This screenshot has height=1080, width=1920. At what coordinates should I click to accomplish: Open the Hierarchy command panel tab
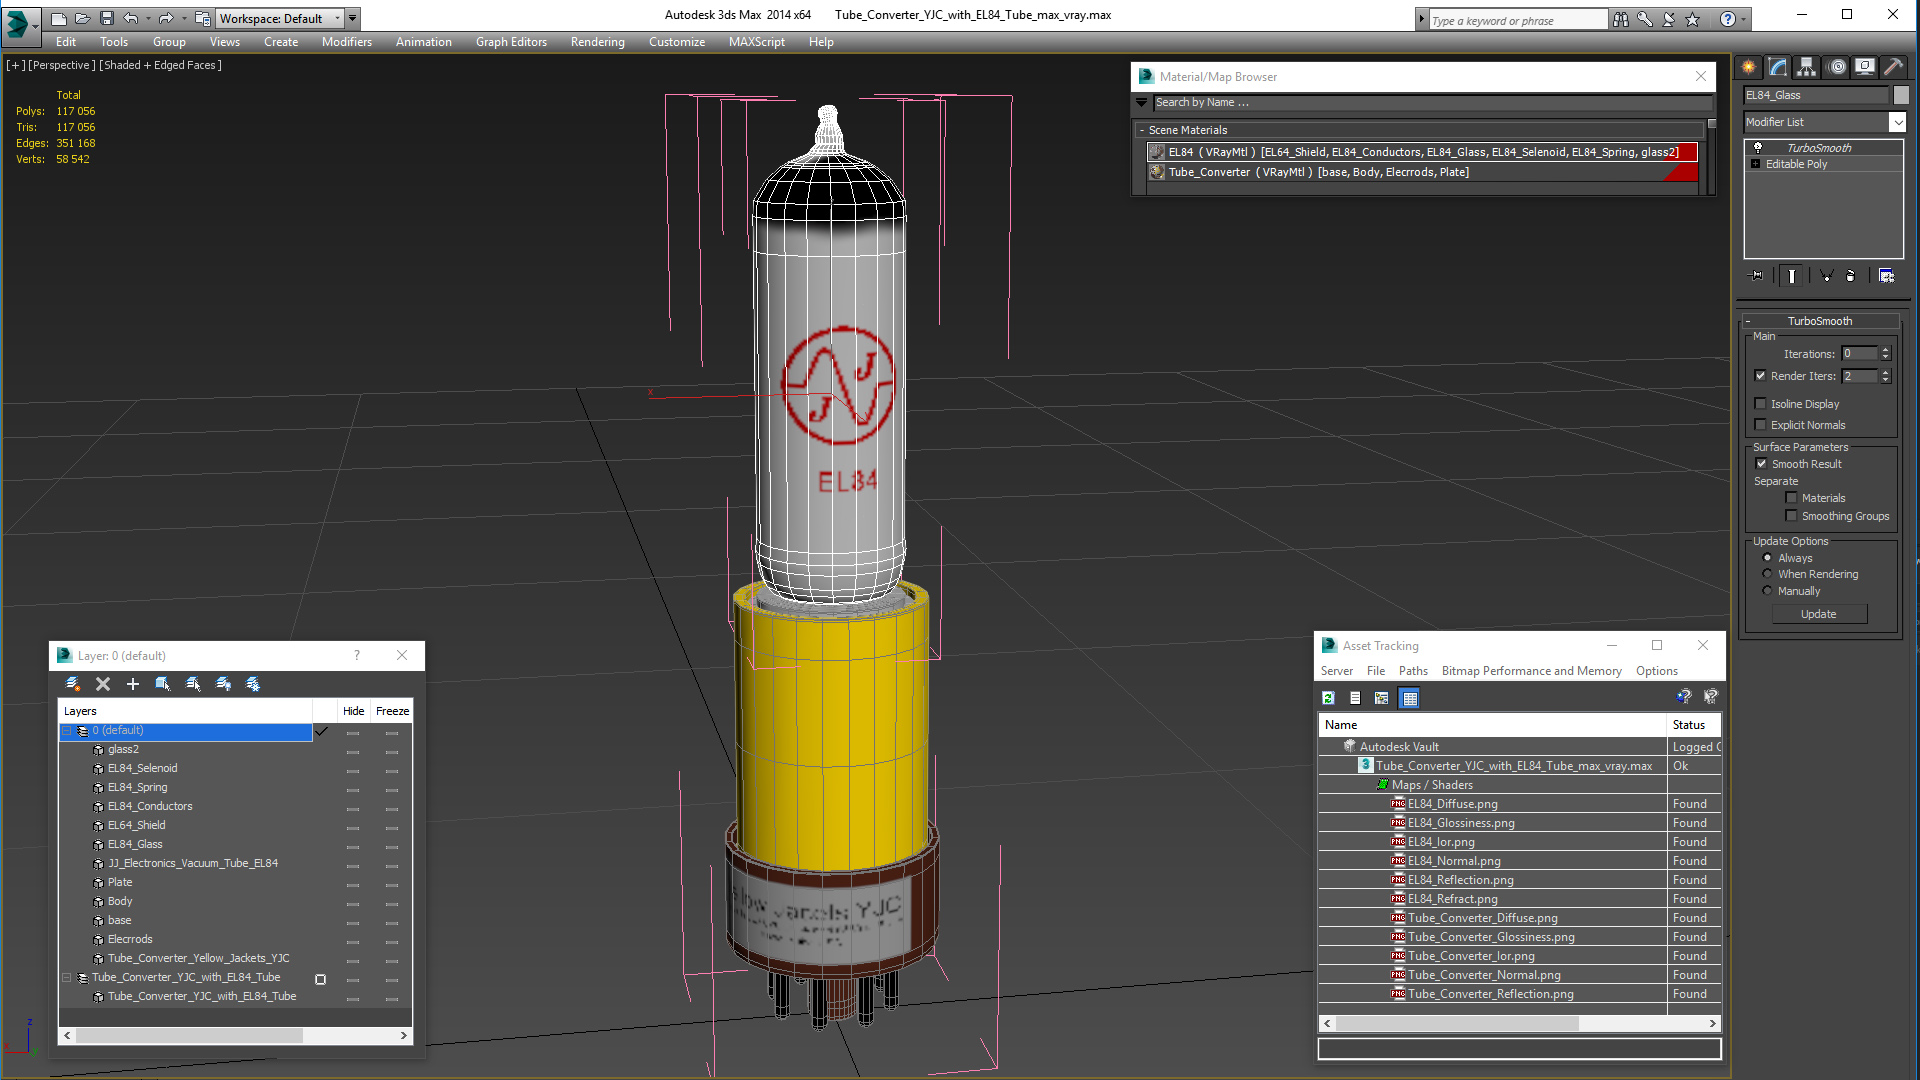tap(1806, 67)
